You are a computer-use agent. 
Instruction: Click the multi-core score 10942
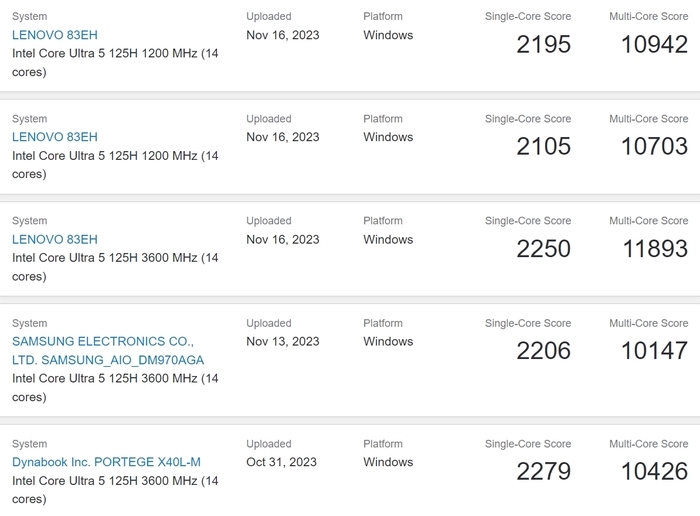tap(654, 44)
